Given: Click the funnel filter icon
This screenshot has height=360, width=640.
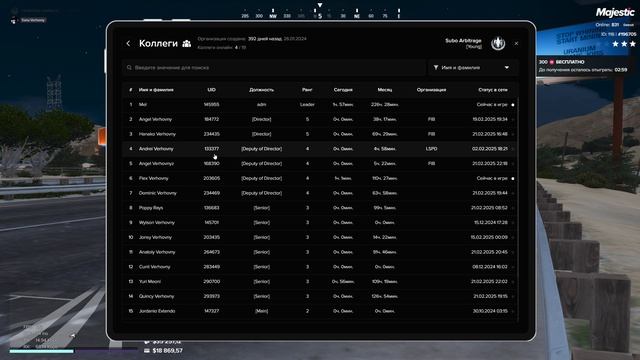Looking at the screenshot, I should pyautogui.click(x=436, y=67).
